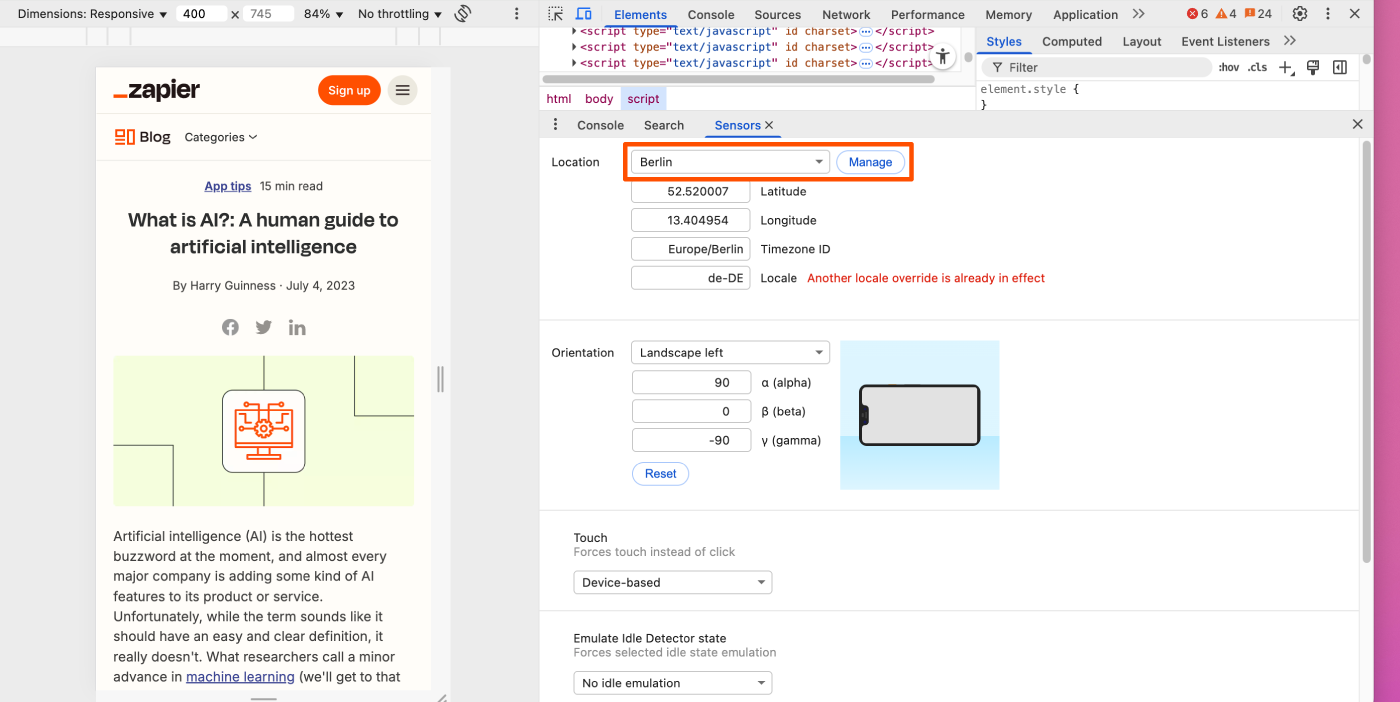Close the bottom drawer
The image size is (1400, 702).
click(x=1357, y=124)
